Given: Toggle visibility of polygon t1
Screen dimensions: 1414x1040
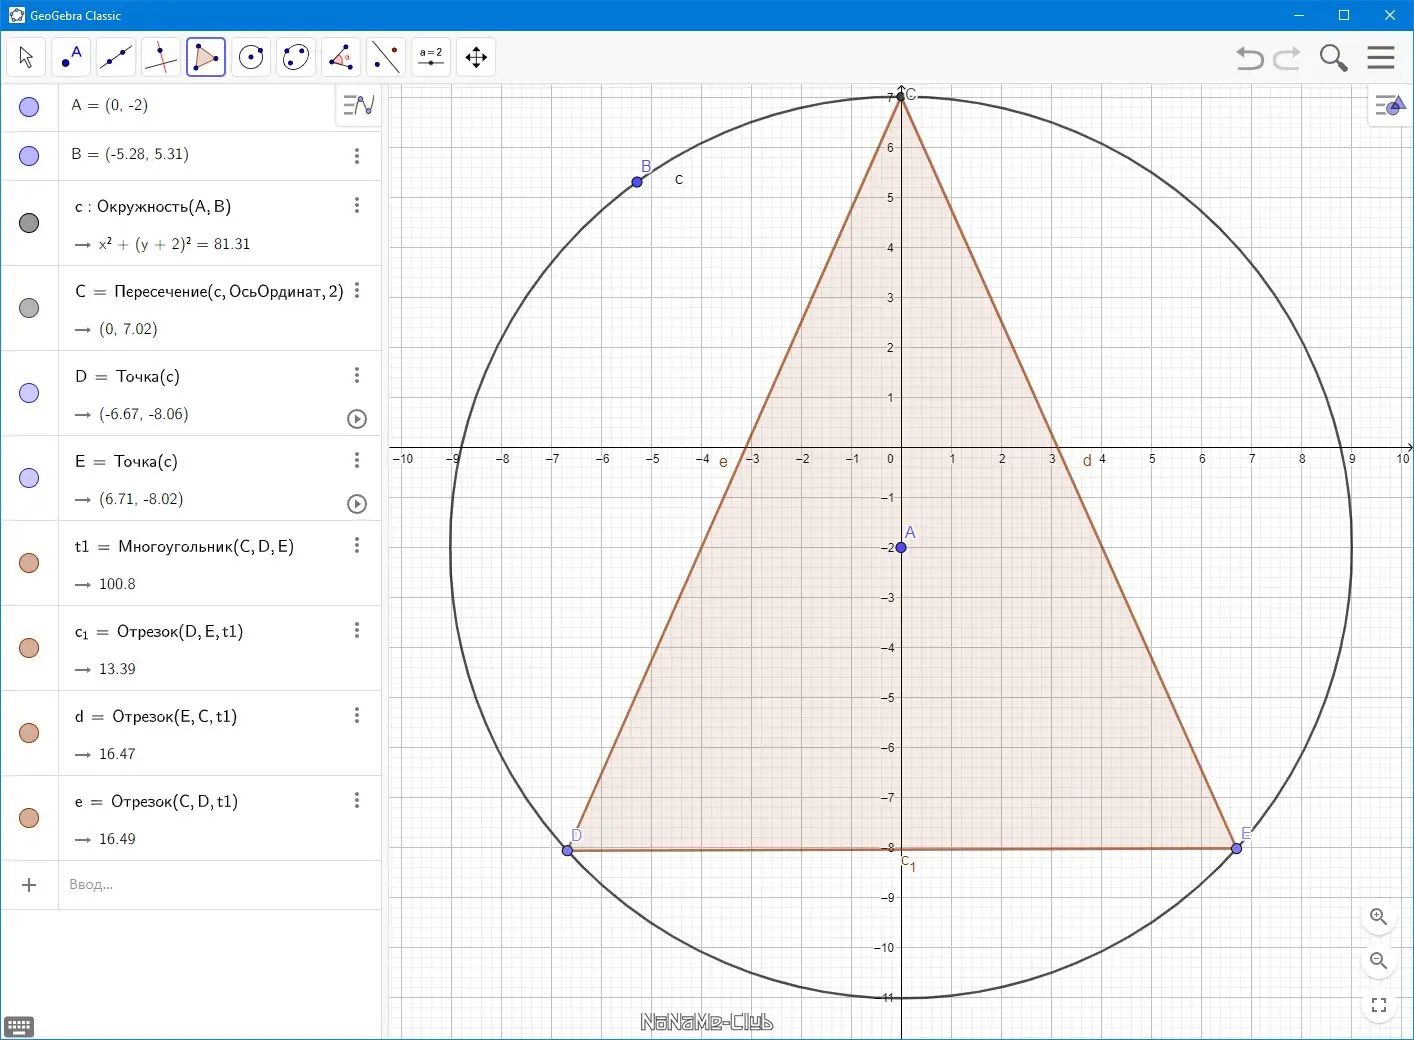Looking at the screenshot, I should point(29,563).
